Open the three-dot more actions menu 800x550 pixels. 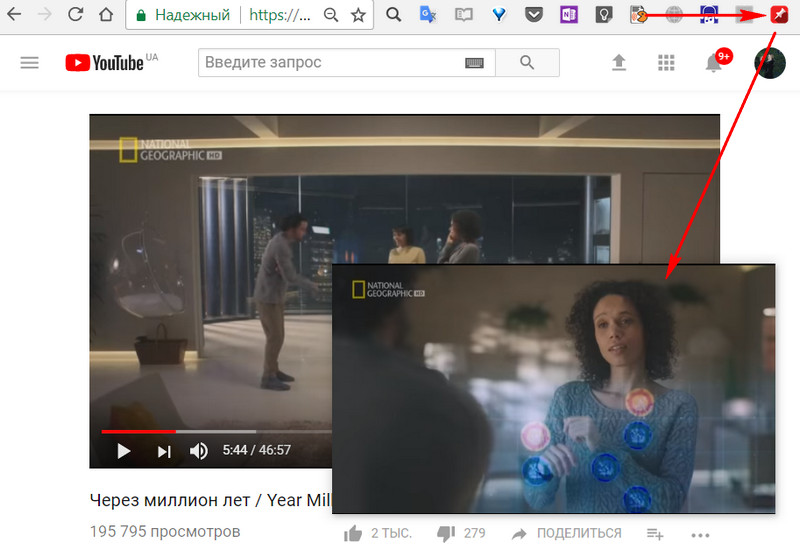pos(701,535)
